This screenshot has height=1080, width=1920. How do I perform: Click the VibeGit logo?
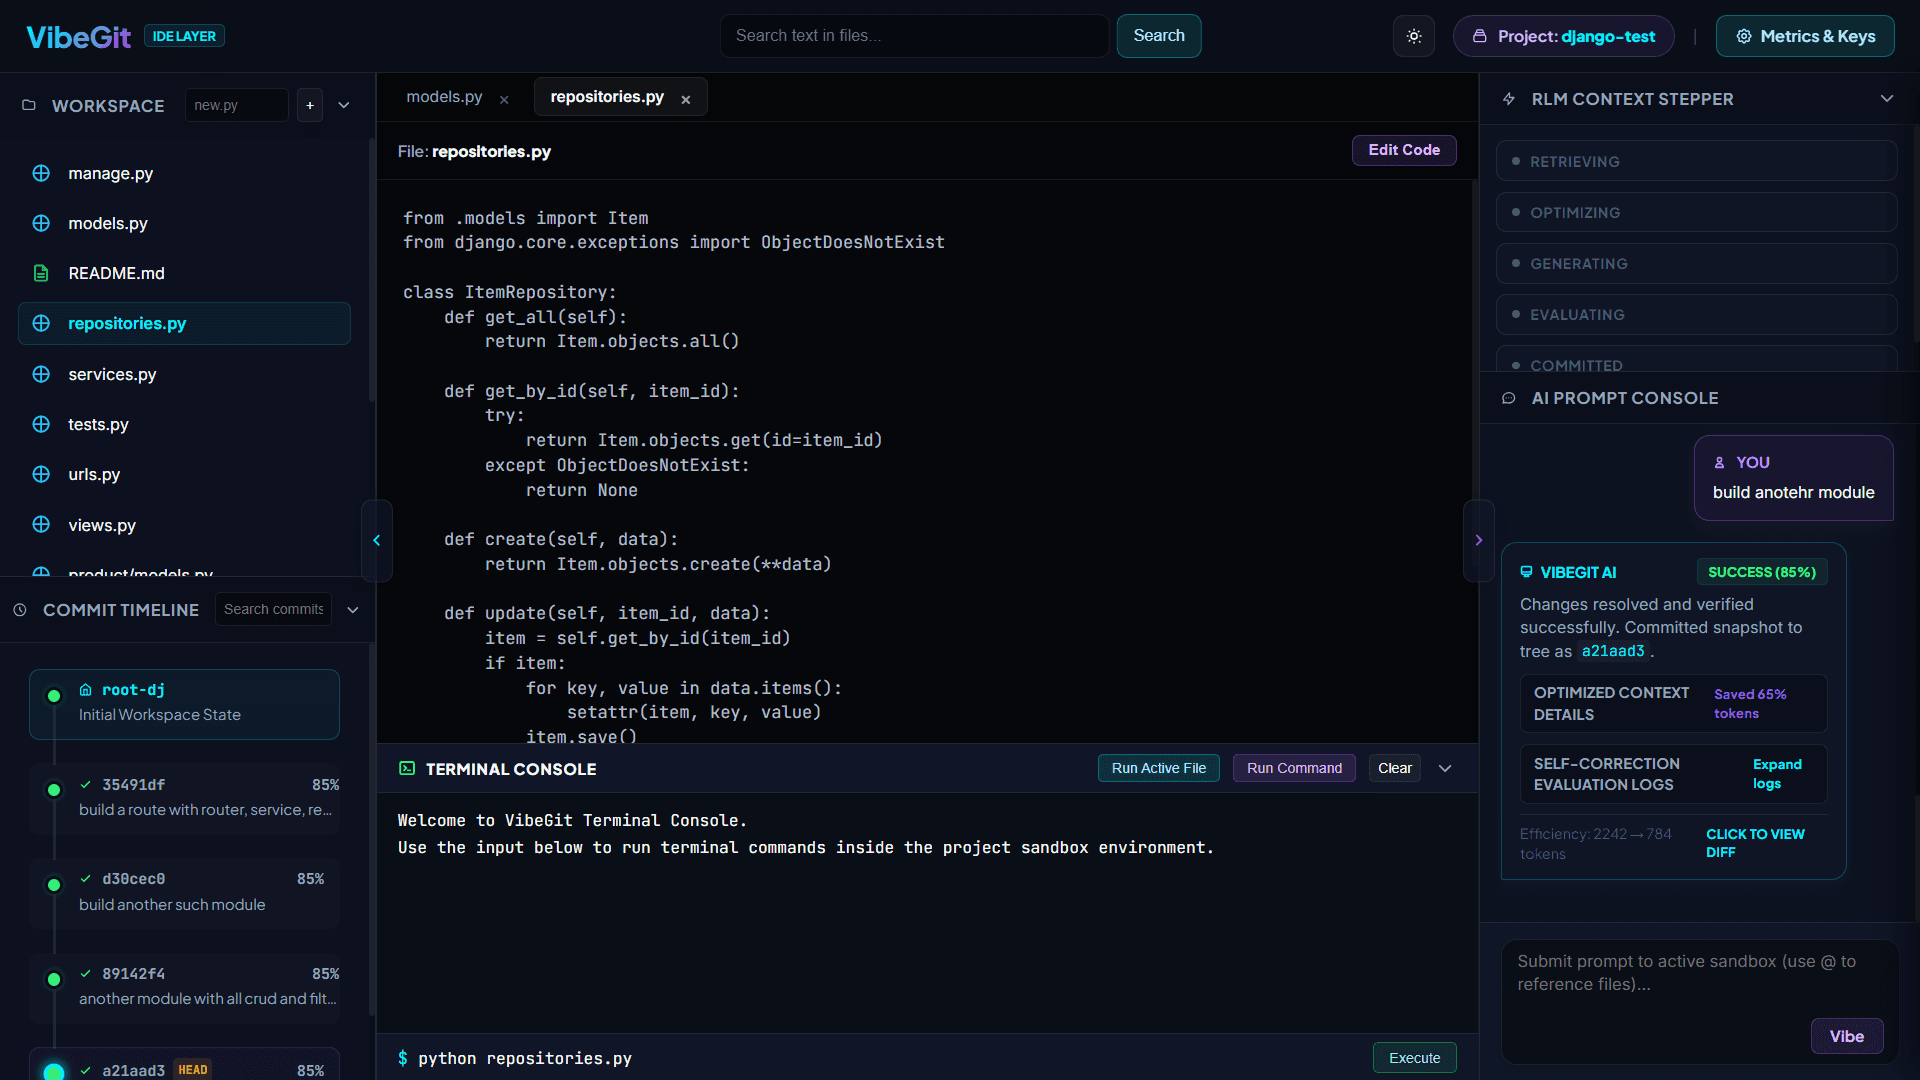tap(78, 37)
